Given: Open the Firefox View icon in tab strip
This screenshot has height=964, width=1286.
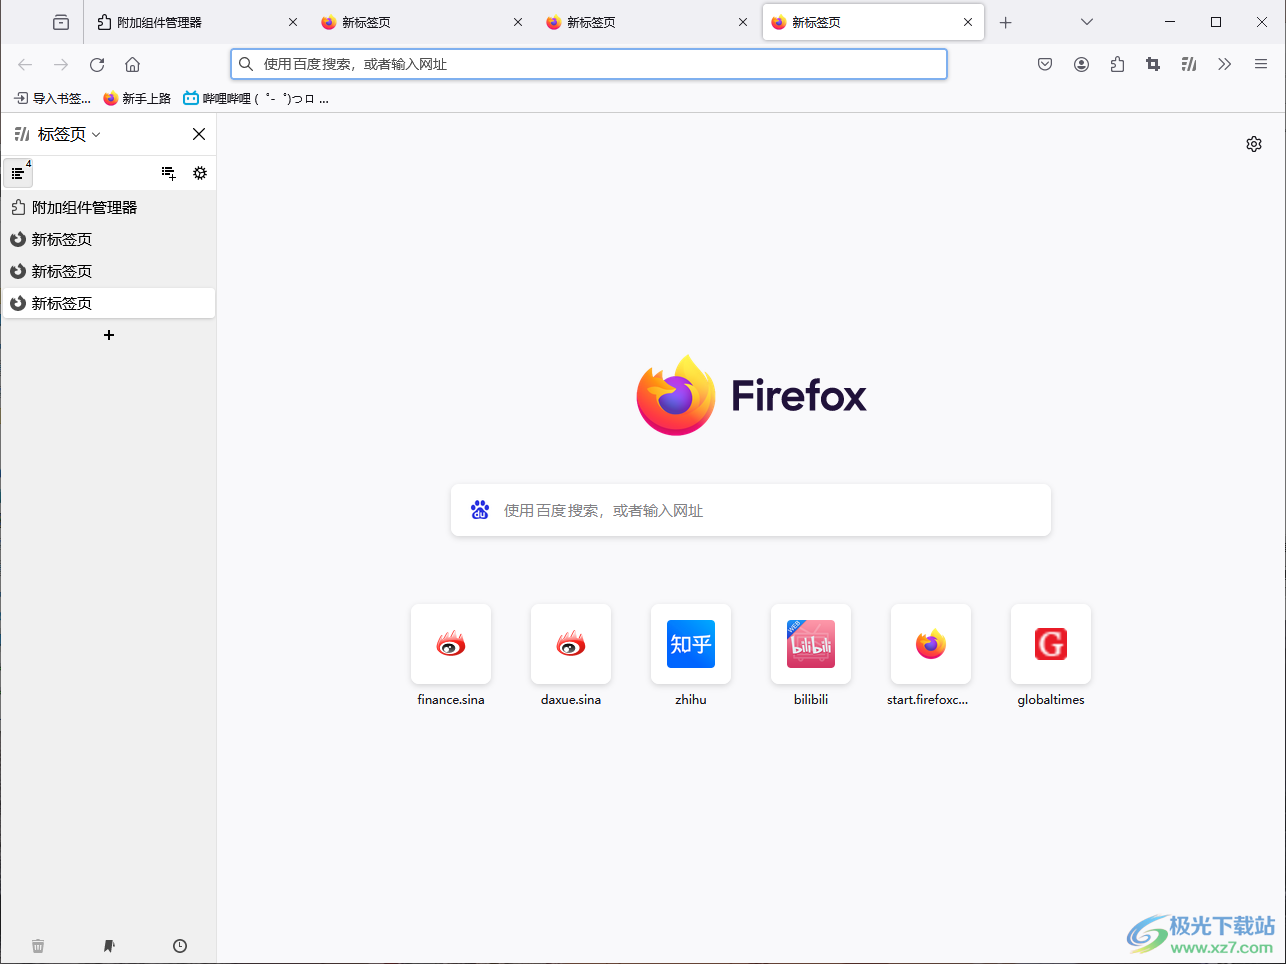Looking at the screenshot, I should 61,22.
